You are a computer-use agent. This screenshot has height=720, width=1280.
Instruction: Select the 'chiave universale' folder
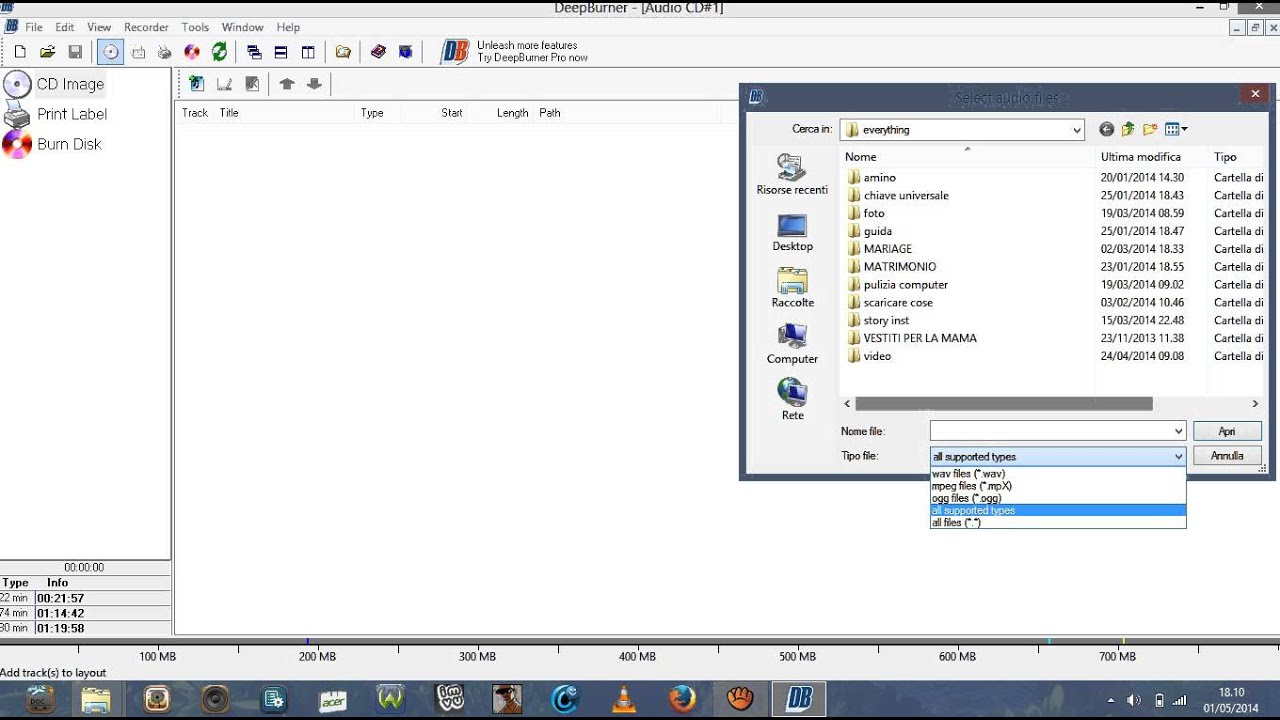(897, 195)
